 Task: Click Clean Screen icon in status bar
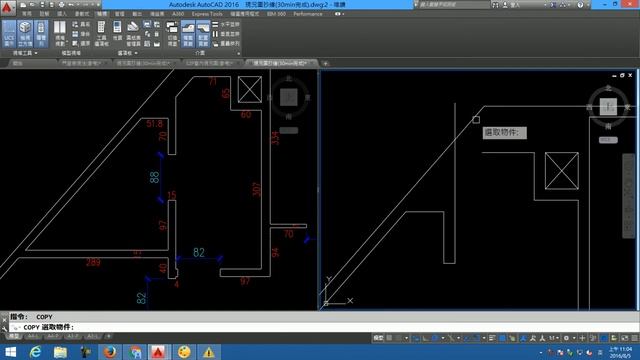click(x=625, y=338)
